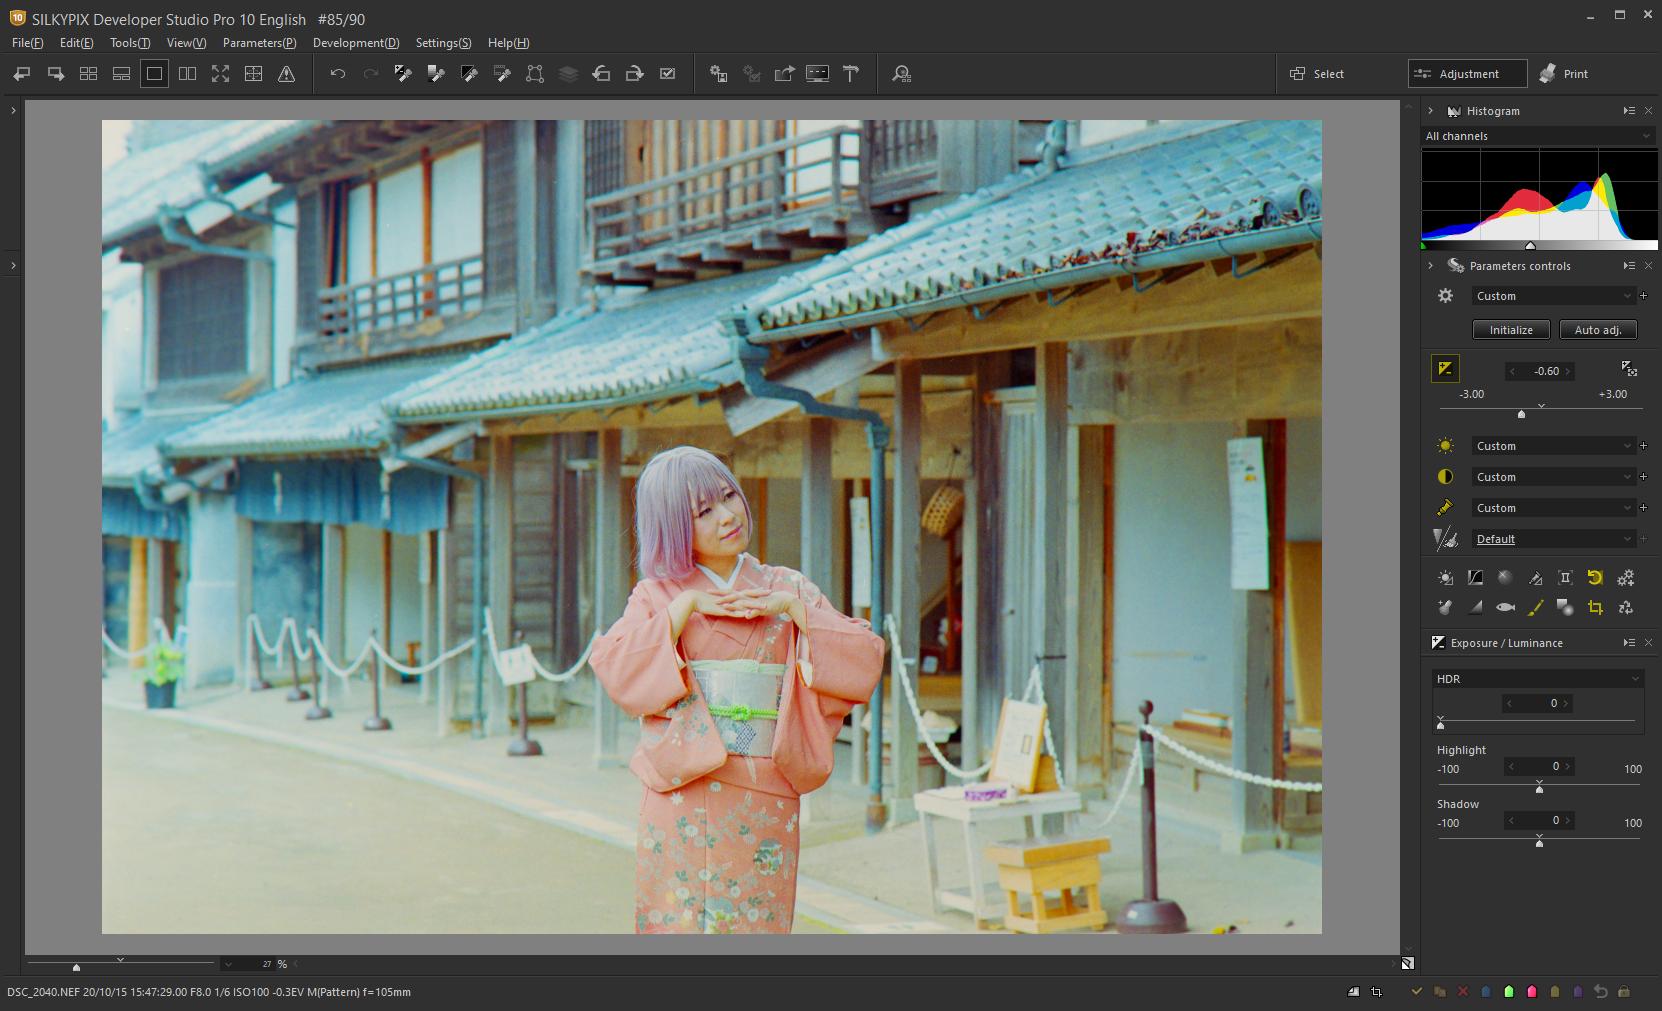The width and height of the screenshot is (1662, 1011).
Task: Open the search-thumbnail magnifier tool
Action: point(902,74)
